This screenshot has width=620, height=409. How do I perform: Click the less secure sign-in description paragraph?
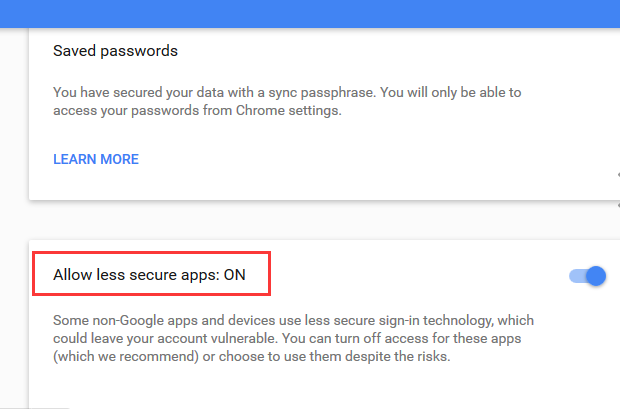coord(293,338)
